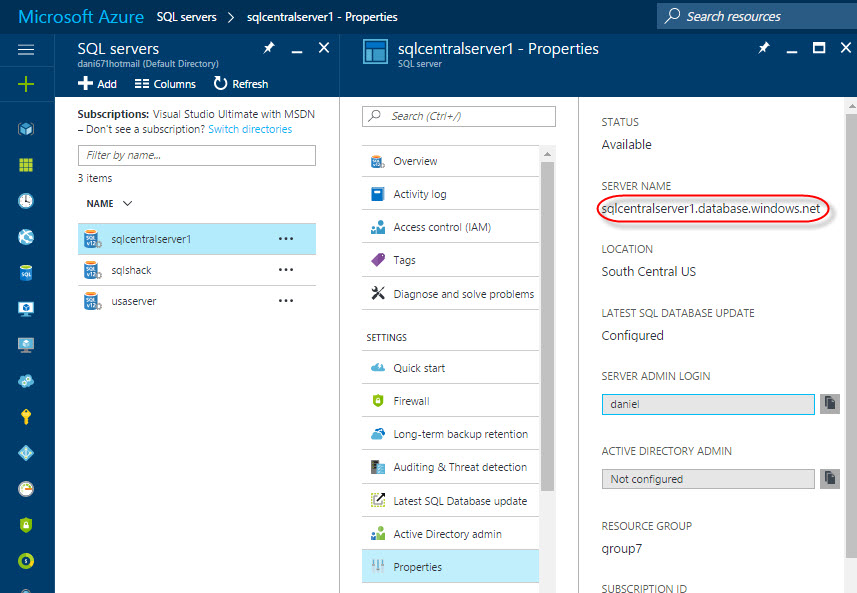The image size is (857, 593).
Task: Select the usaserver entry in the list
Action: pyautogui.click(x=134, y=301)
